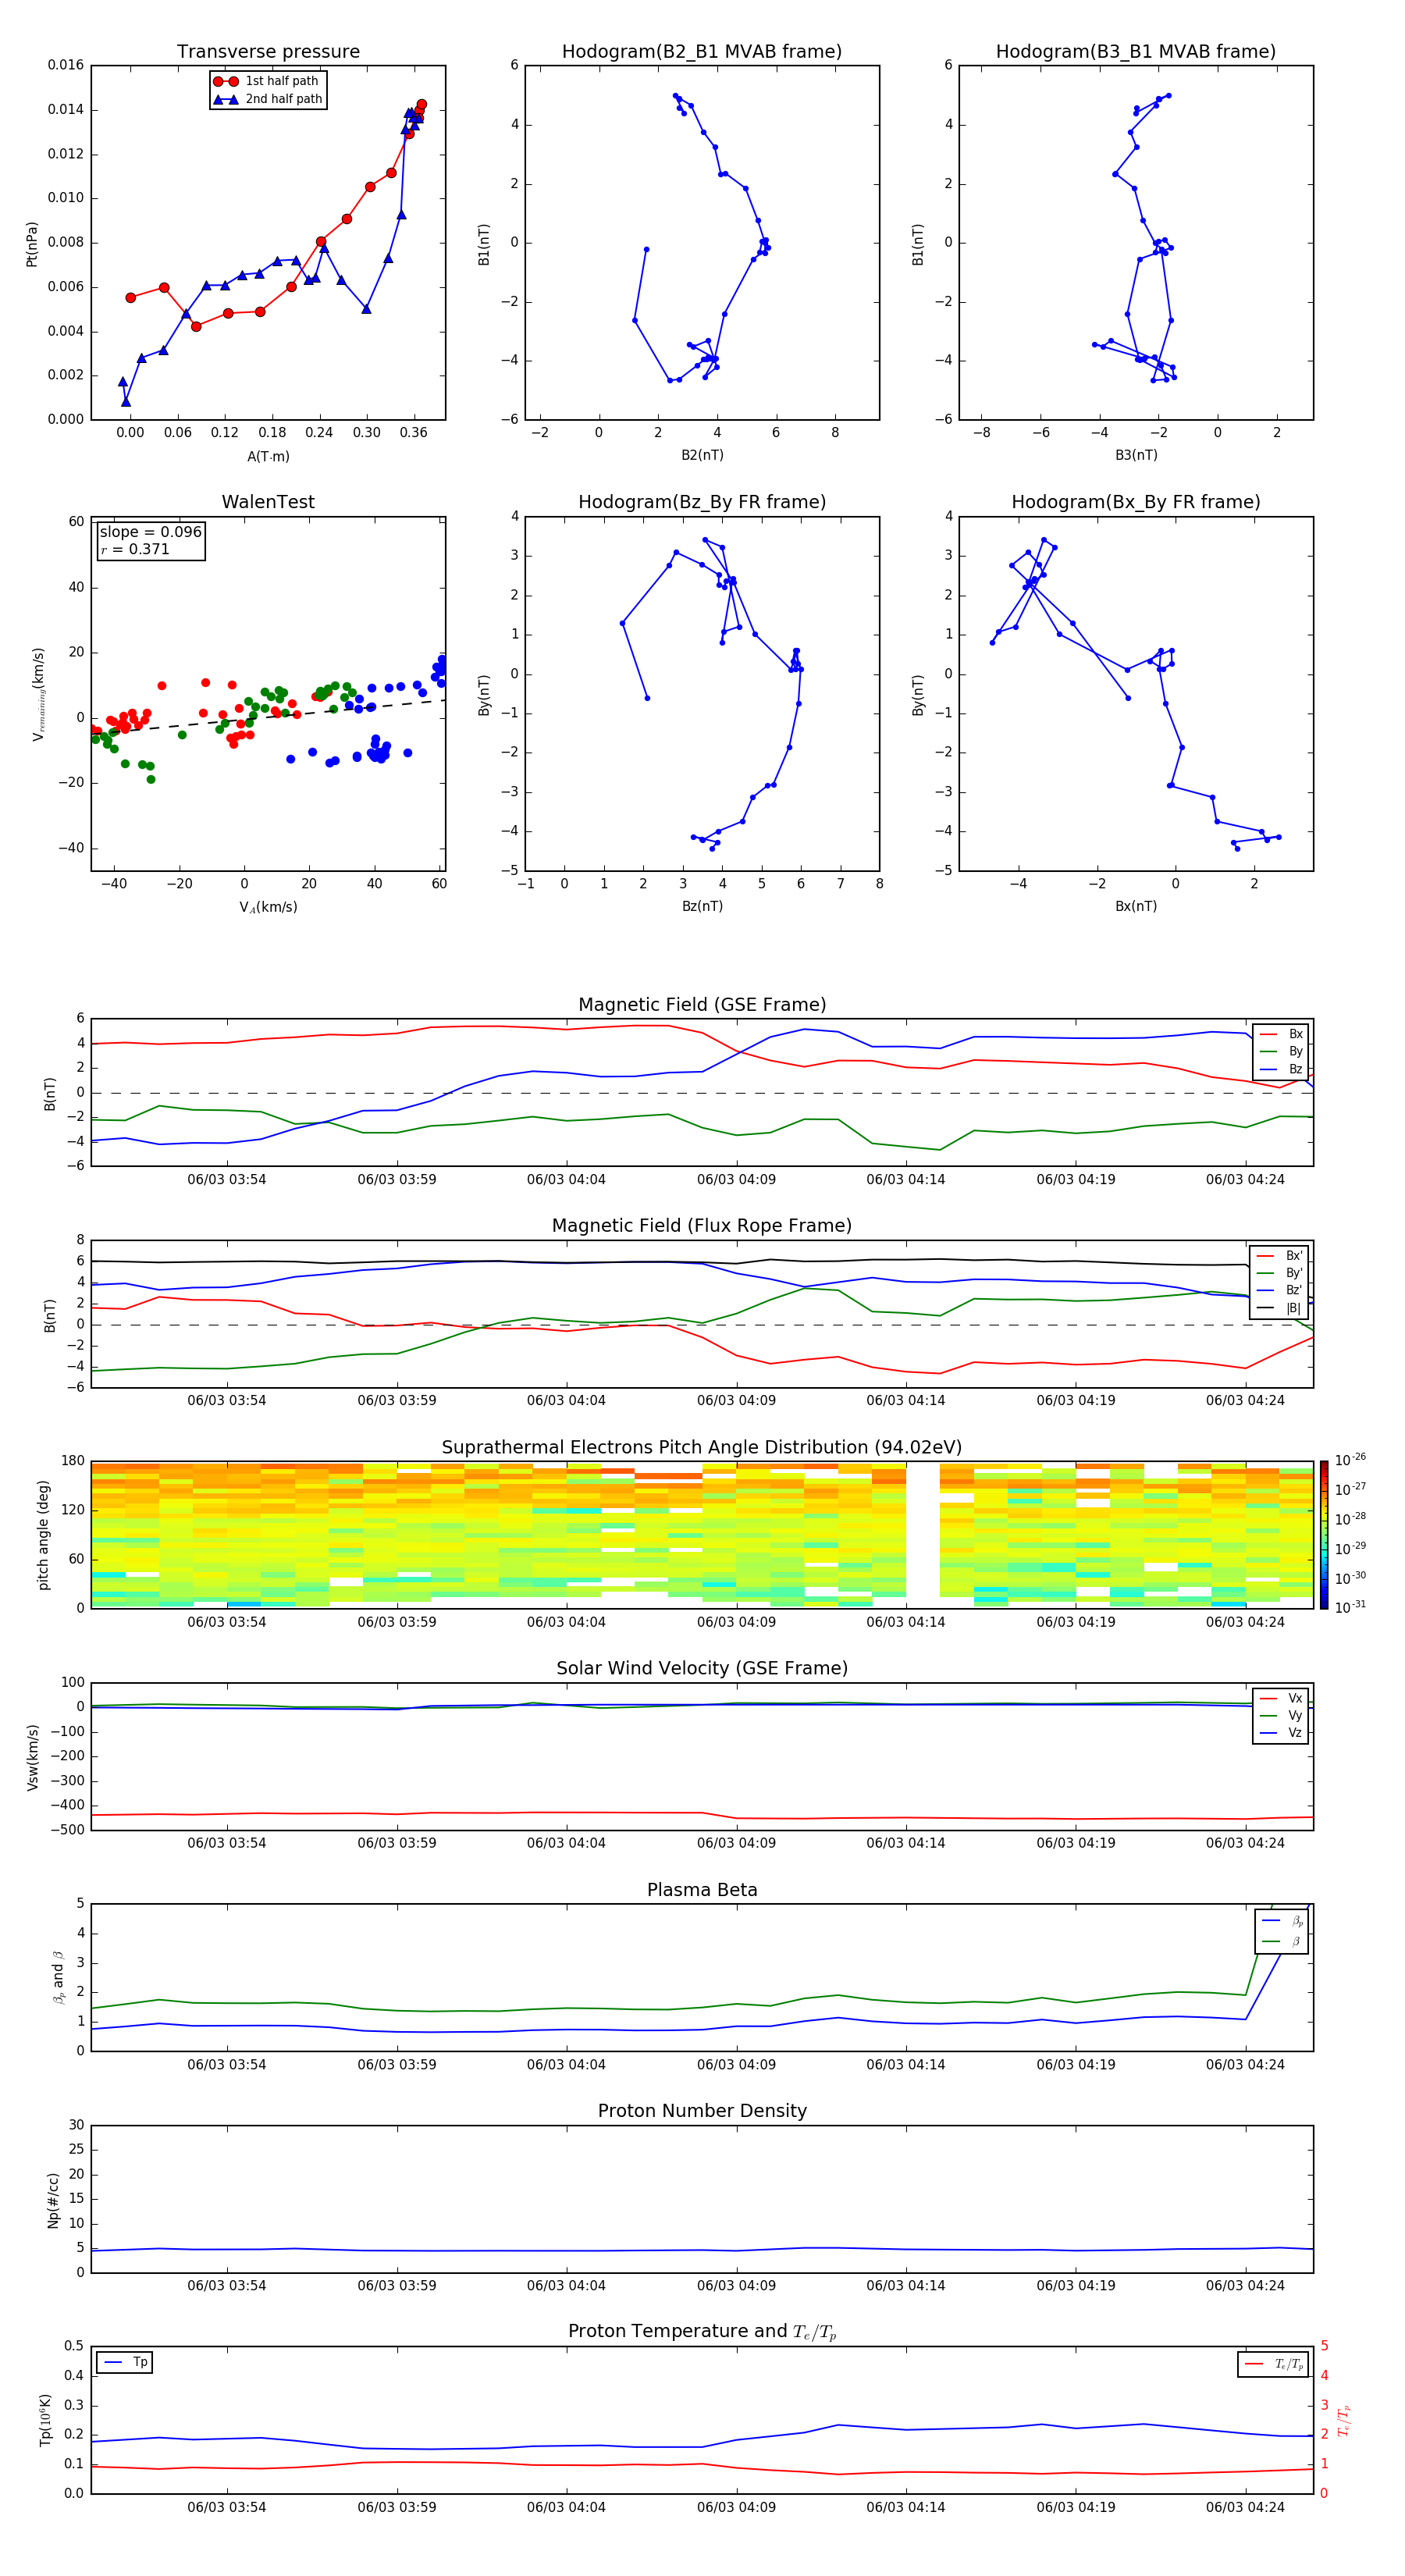Click the 'Transverse pressure' plot title
Screen dimensions: 1405x2576
268,52
